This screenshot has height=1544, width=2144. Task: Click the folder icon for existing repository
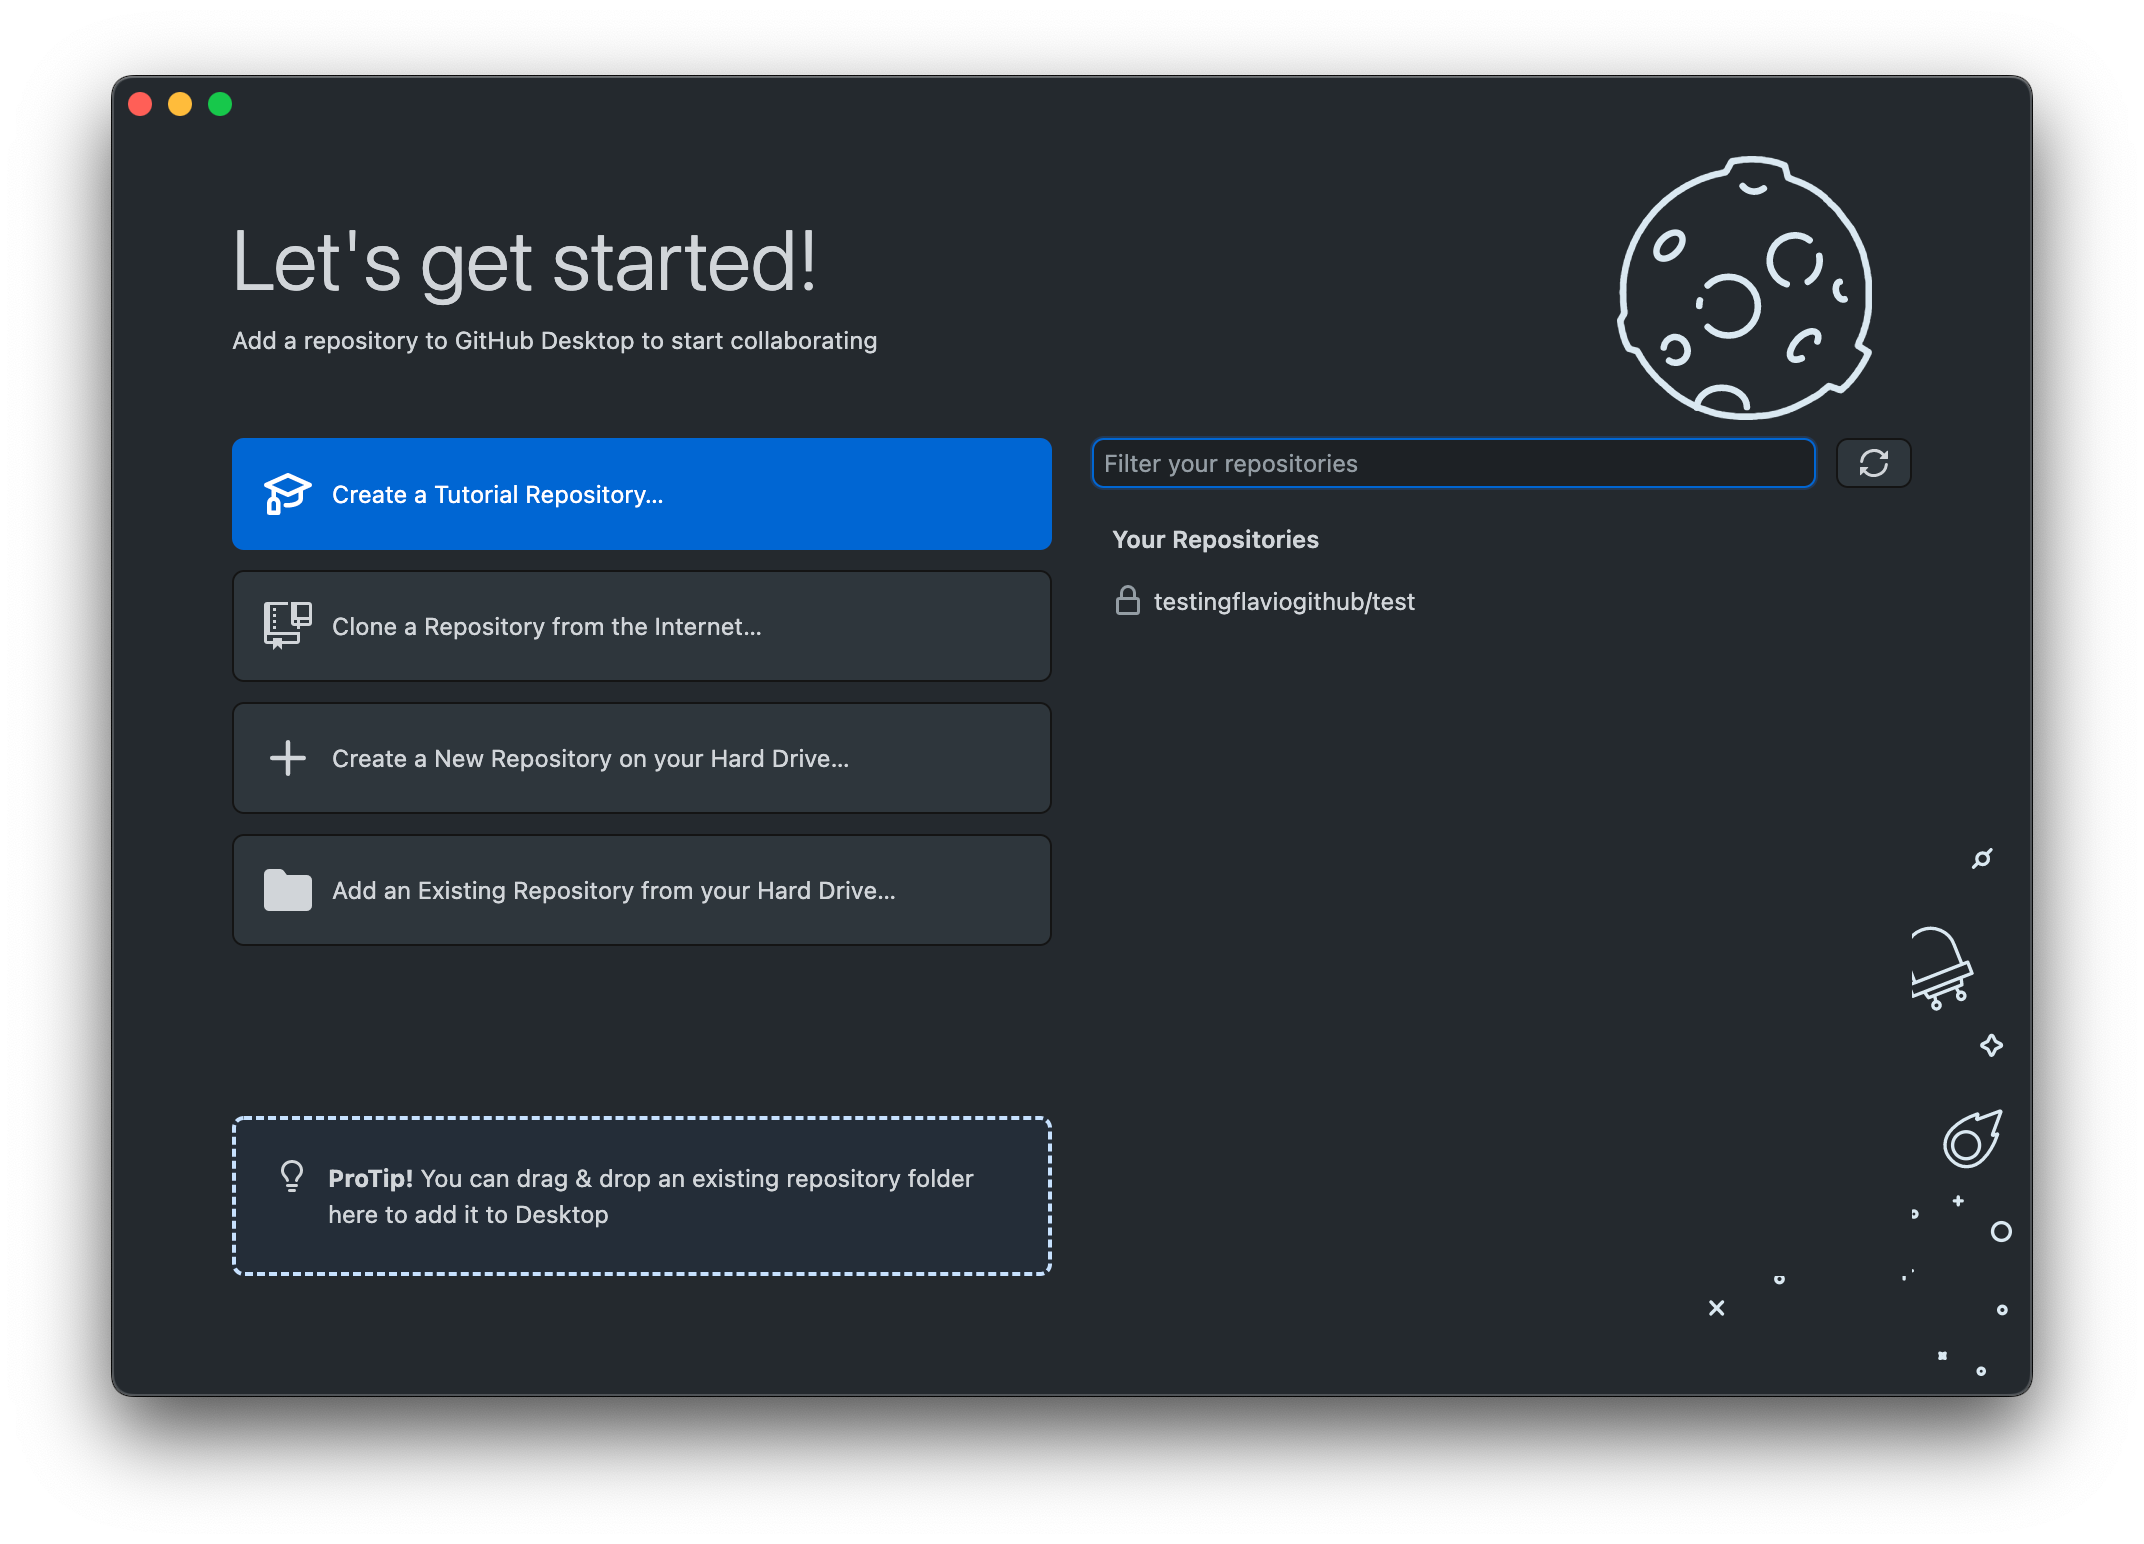286,890
